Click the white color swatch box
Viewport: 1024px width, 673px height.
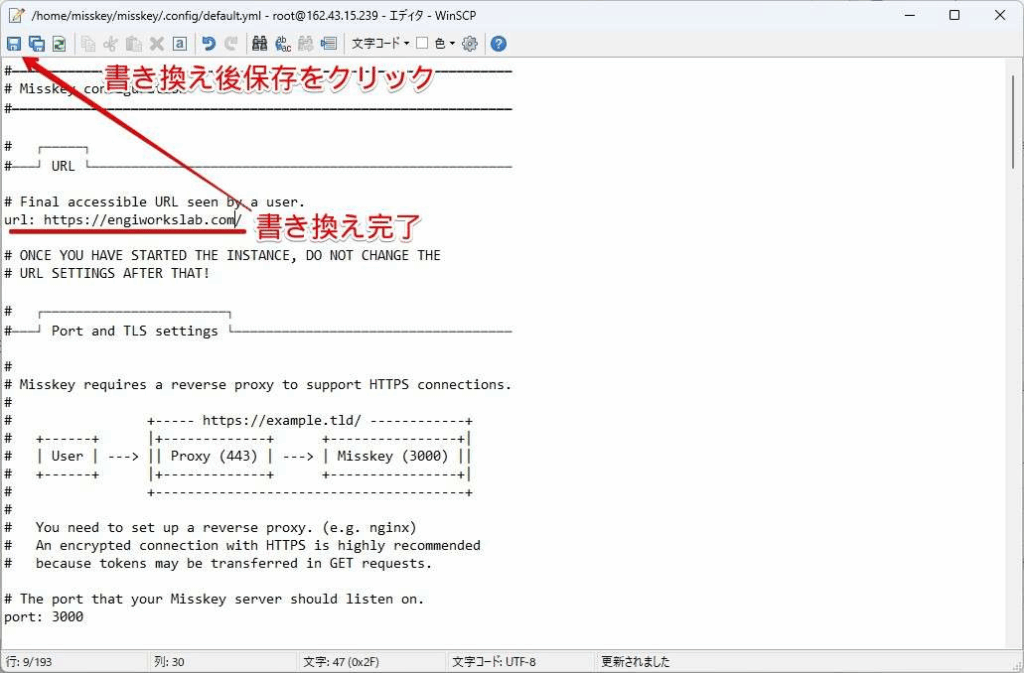pos(422,43)
